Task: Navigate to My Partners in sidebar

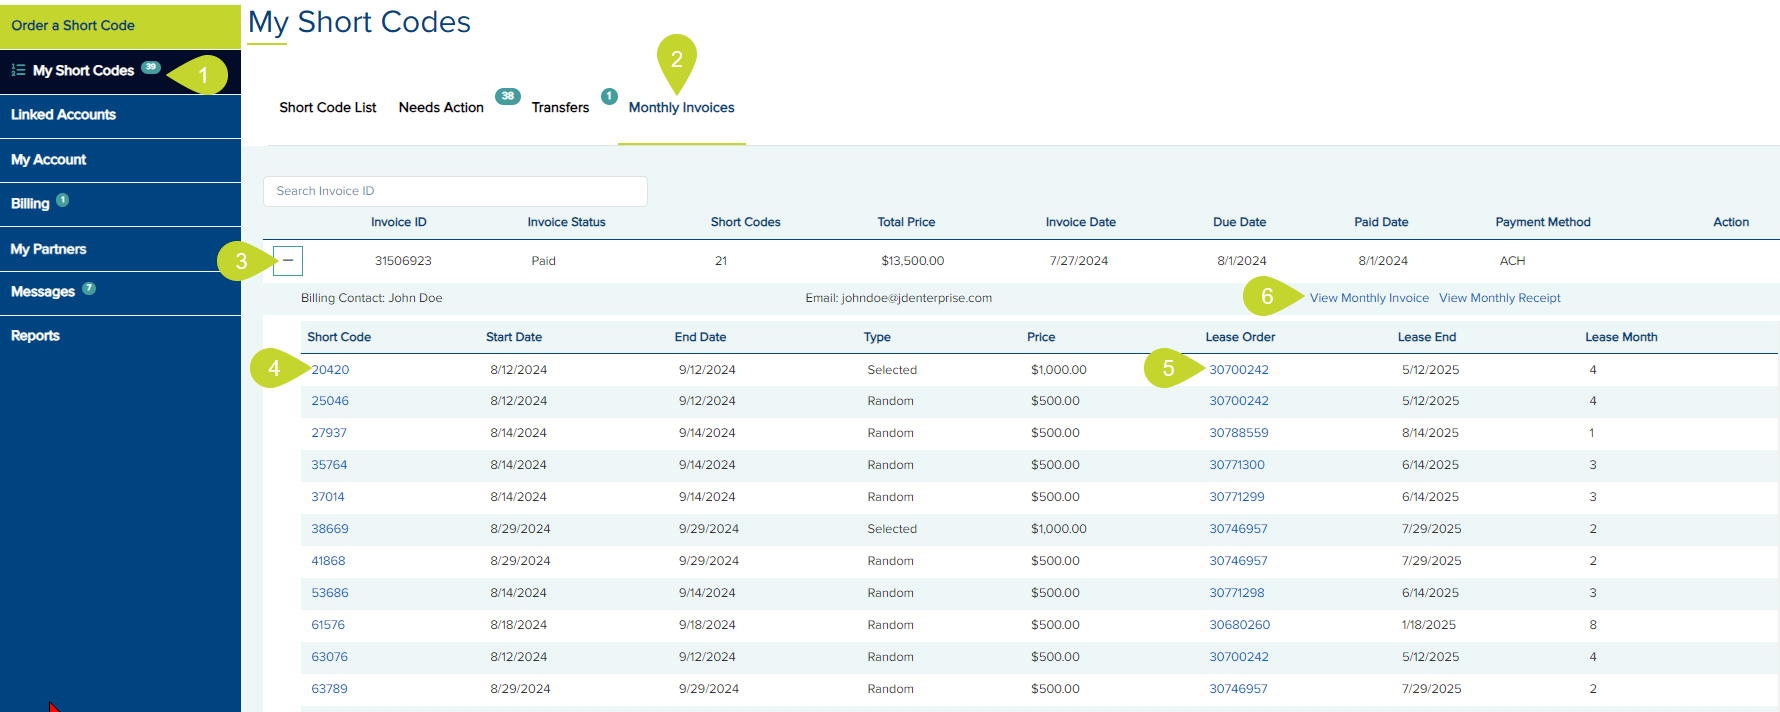Action: click(x=48, y=249)
